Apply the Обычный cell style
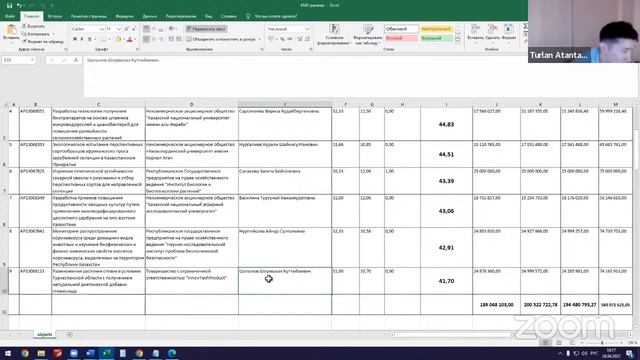 (x=401, y=29)
